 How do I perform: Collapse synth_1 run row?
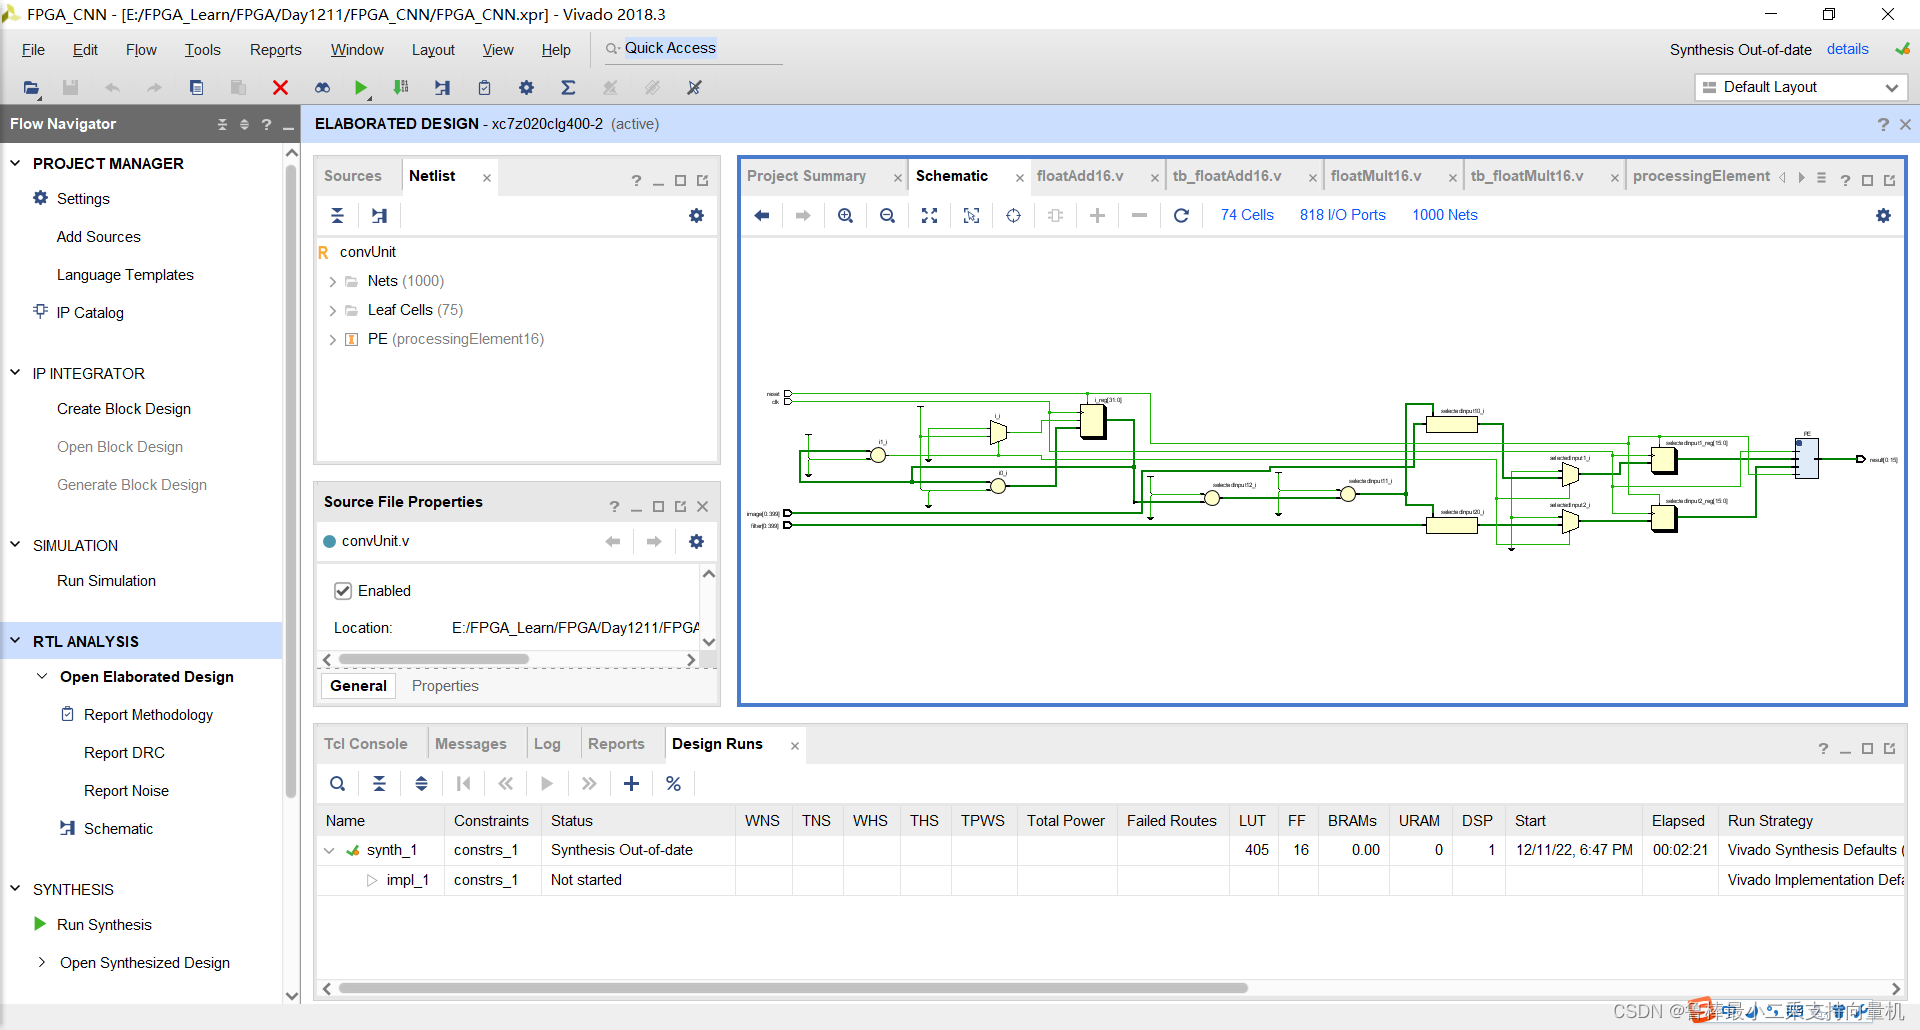(329, 851)
